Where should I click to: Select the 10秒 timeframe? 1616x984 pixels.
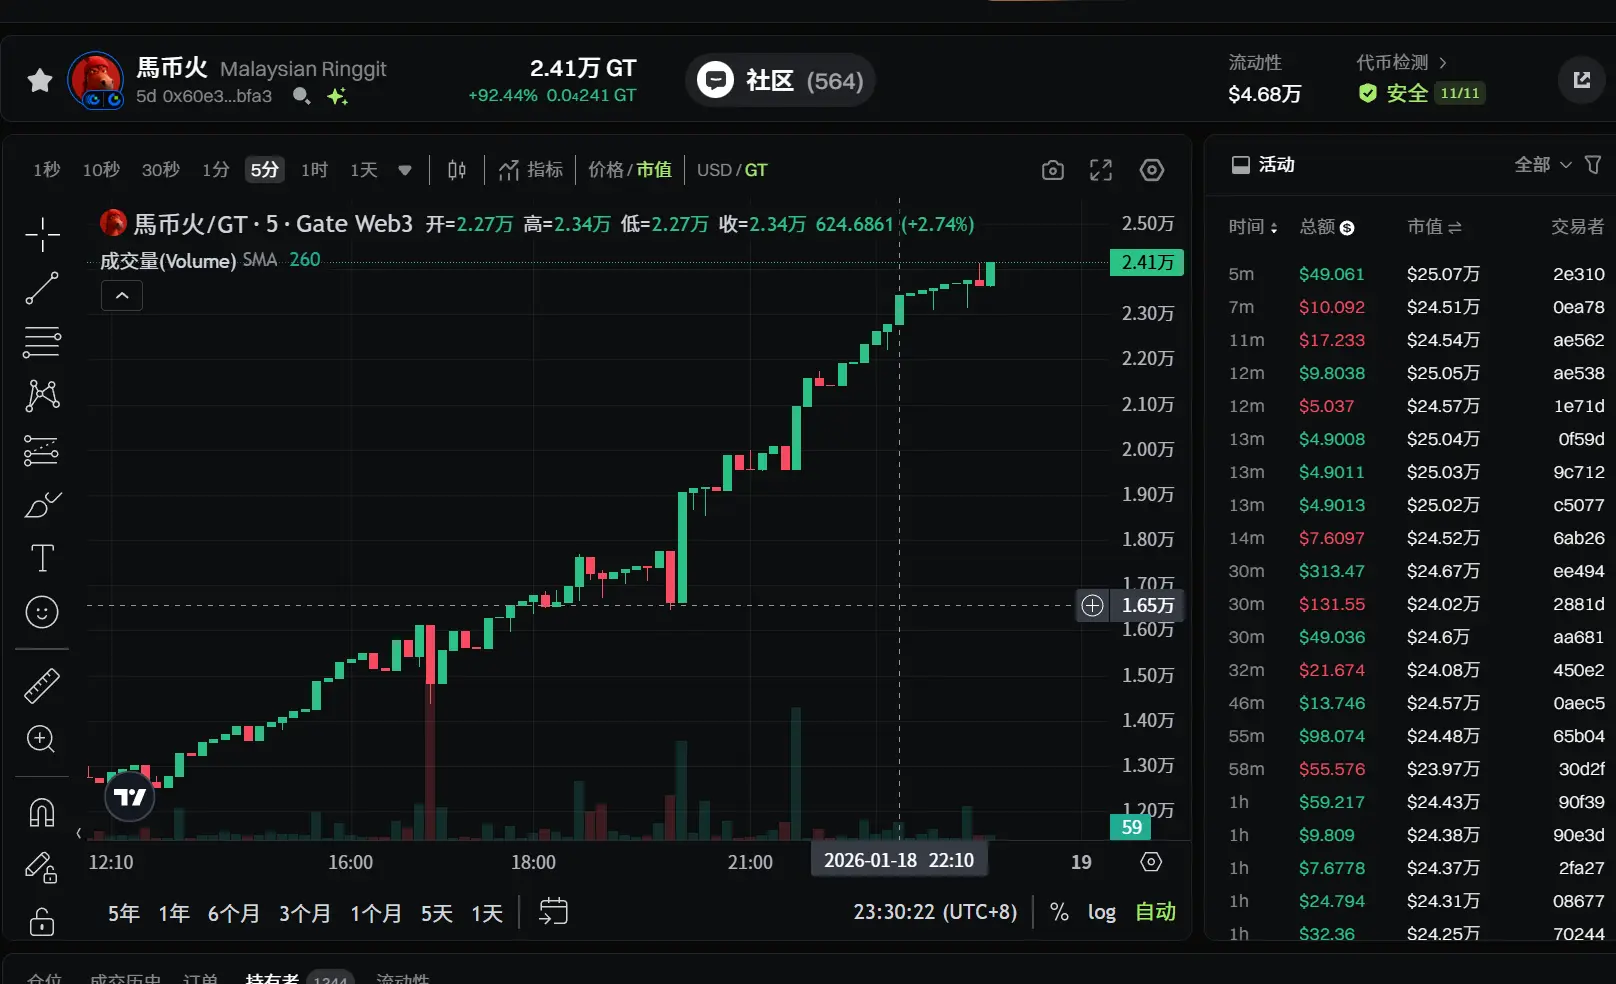[x=101, y=170]
